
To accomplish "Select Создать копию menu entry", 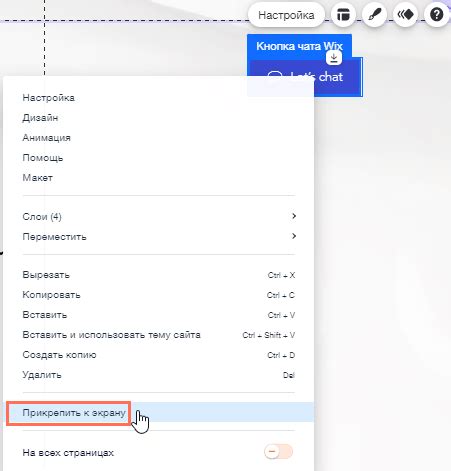I will tap(159, 355).
